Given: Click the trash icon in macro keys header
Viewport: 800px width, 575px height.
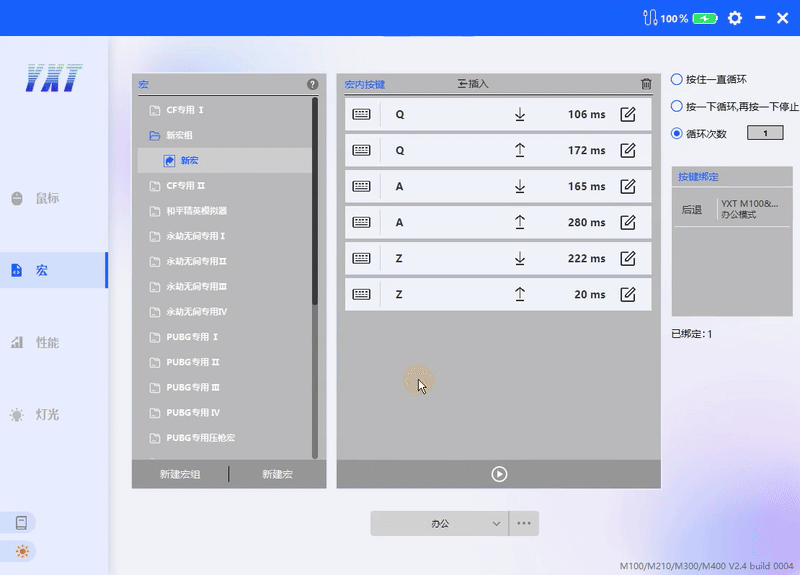Looking at the screenshot, I should (x=646, y=85).
